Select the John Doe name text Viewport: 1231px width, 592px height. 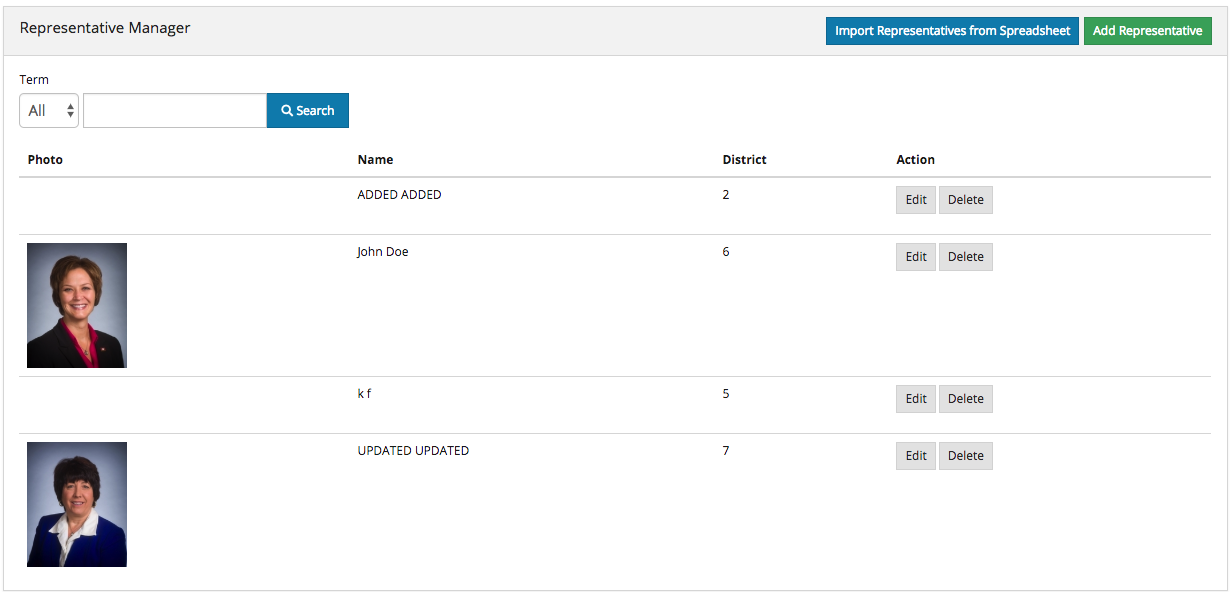pyautogui.click(x=383, y=252)
